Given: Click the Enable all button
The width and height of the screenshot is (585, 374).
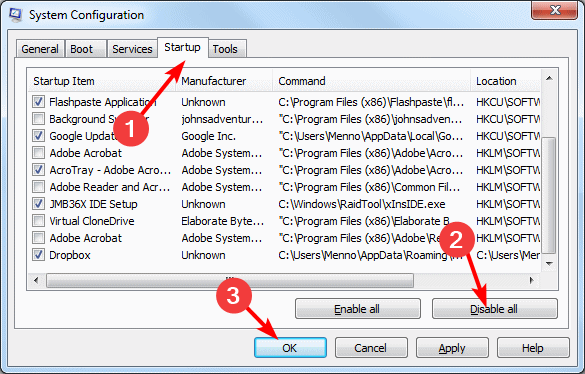Looking at the screenshot, I should point(358,309).
